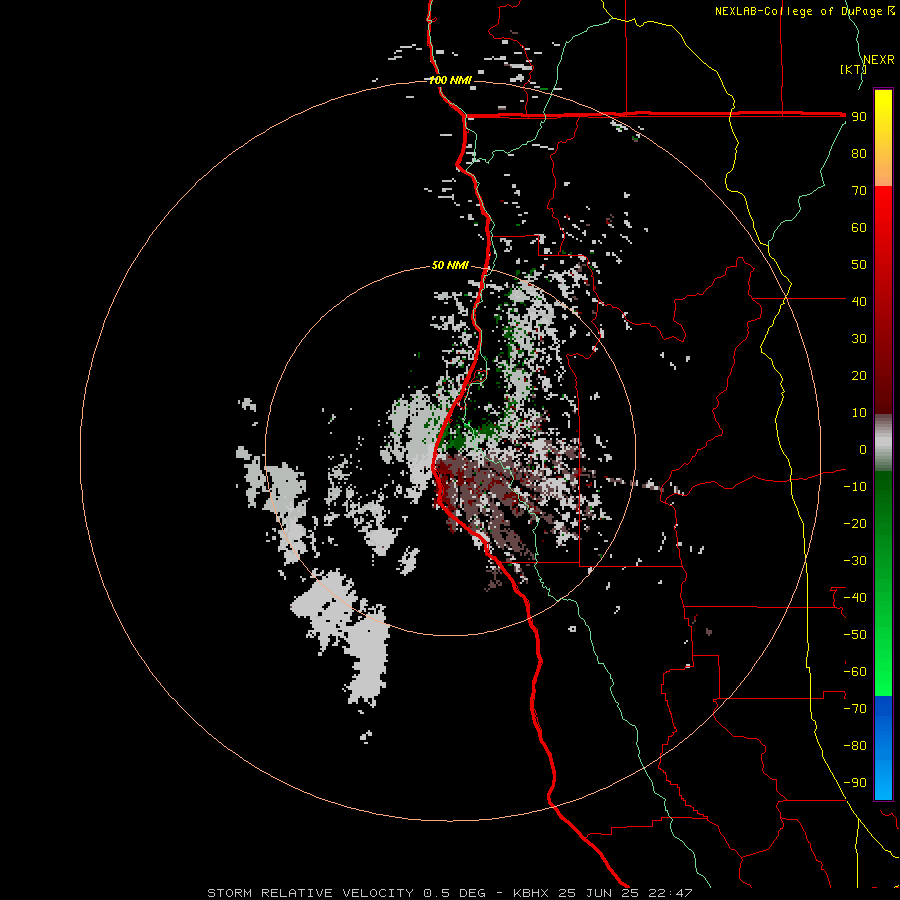Click the 60 value on the velocity scale
This screenshot has height=900, width=900.
point(859,227)
